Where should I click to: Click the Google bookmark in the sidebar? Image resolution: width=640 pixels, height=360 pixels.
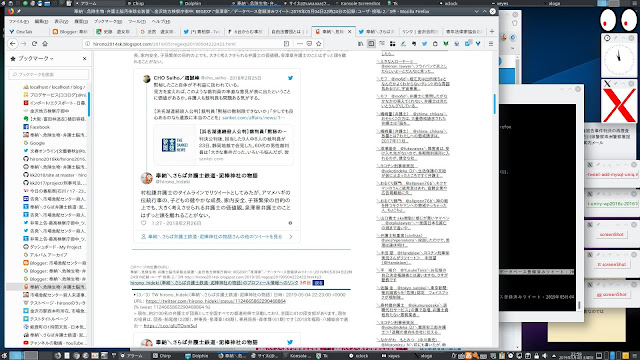[37, 143]
